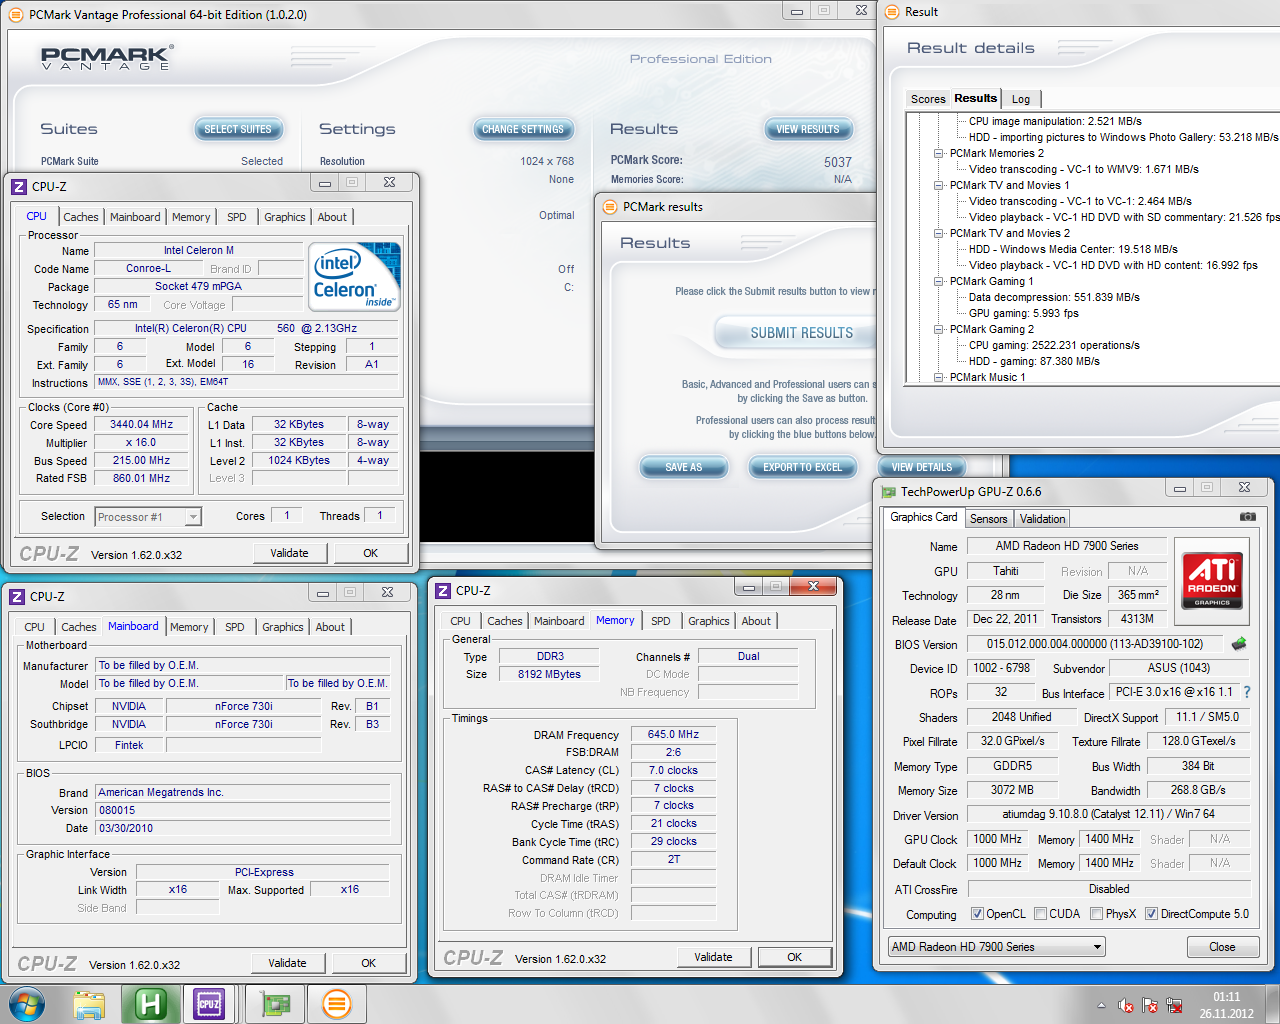The image size is (1280, 1024).
Task: Open the Processor #1 selection dropdown
Action: click(193, 517)
